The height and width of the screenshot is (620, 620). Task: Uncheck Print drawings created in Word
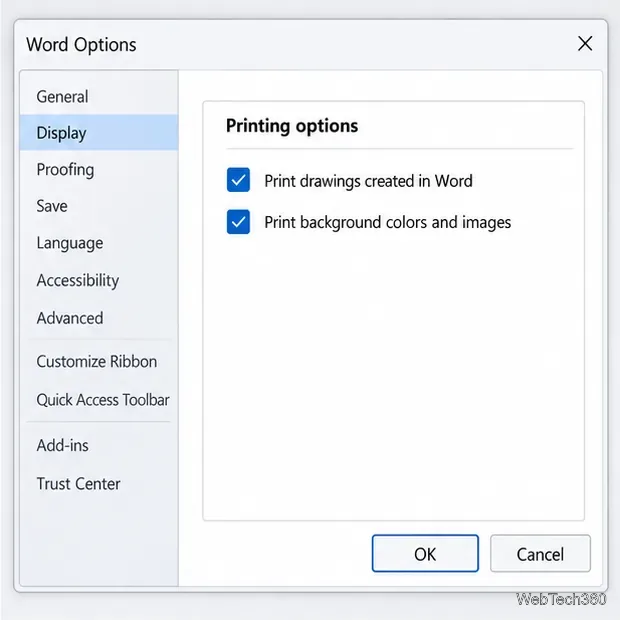238,180
